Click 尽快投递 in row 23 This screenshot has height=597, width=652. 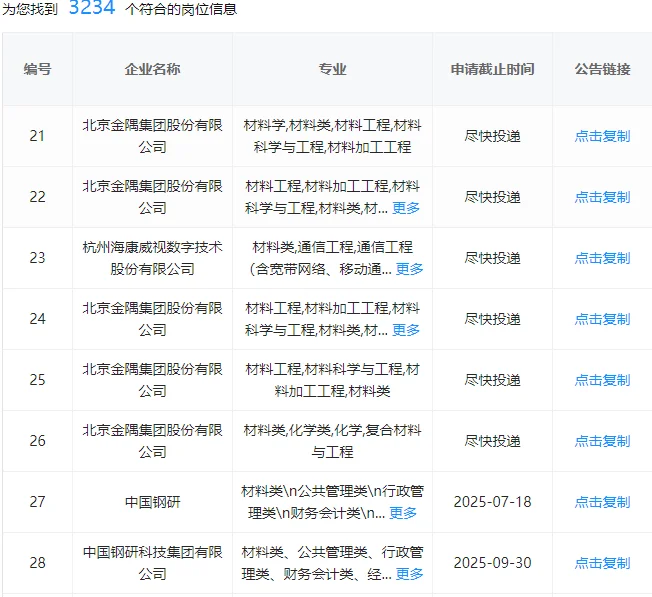pos(492,258)
